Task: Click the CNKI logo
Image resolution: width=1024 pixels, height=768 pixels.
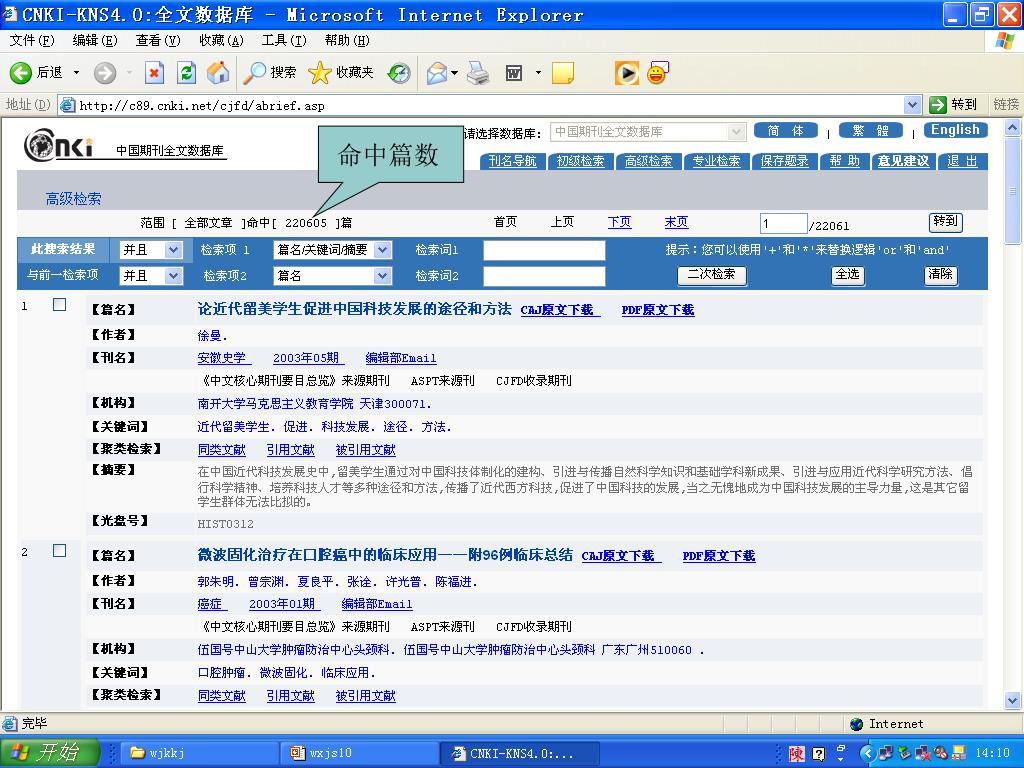Action: pyautogui.click(x=59, y=145)
